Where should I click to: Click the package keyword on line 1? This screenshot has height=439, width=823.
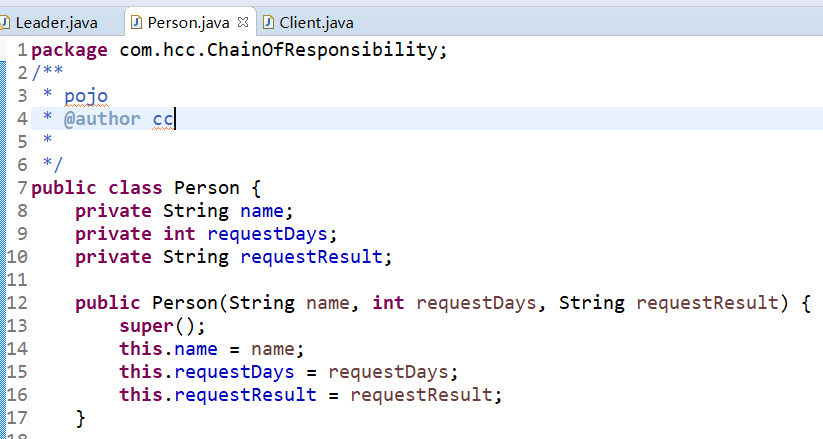tap(69, 50)
